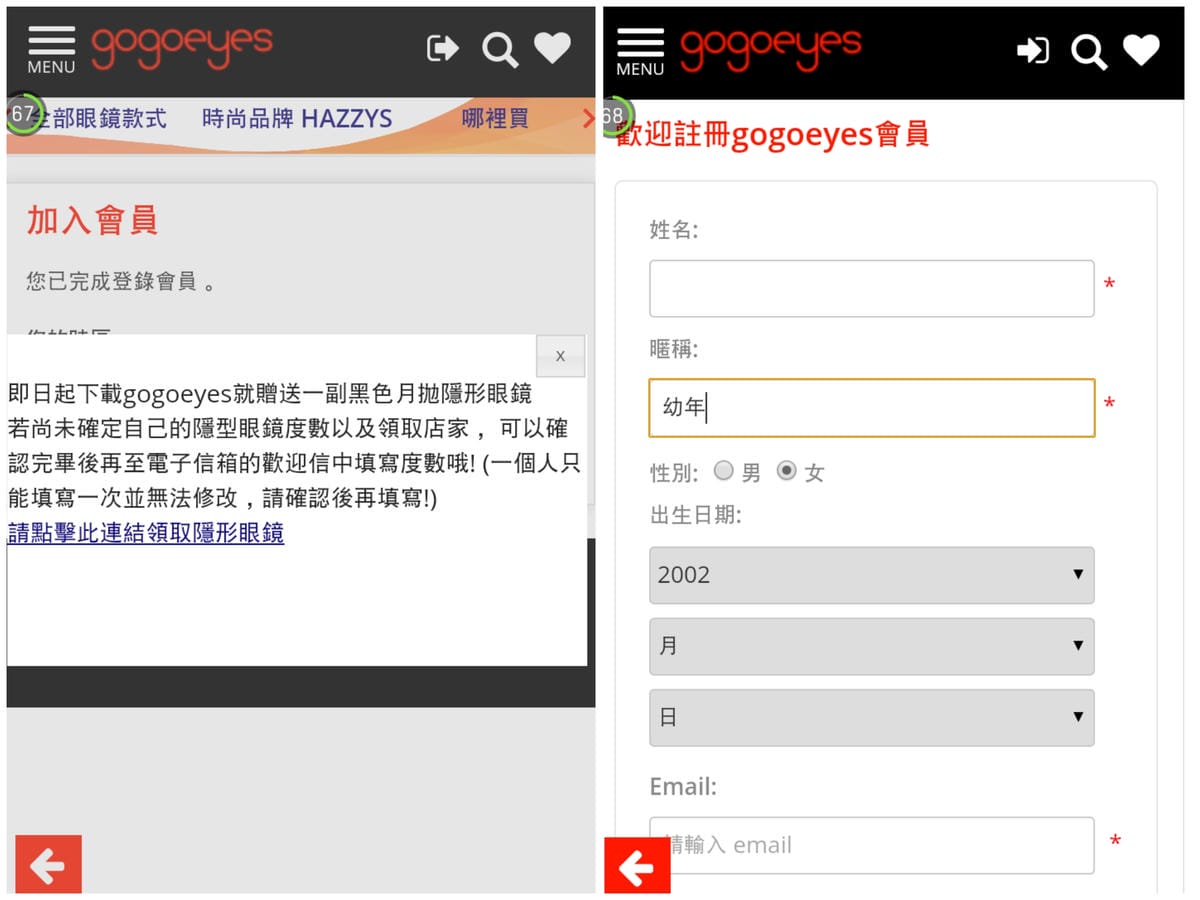Screen dimensions: 1200x900
Task: Click the 您已完成登錄會員 message
Action: pos(121,281)
